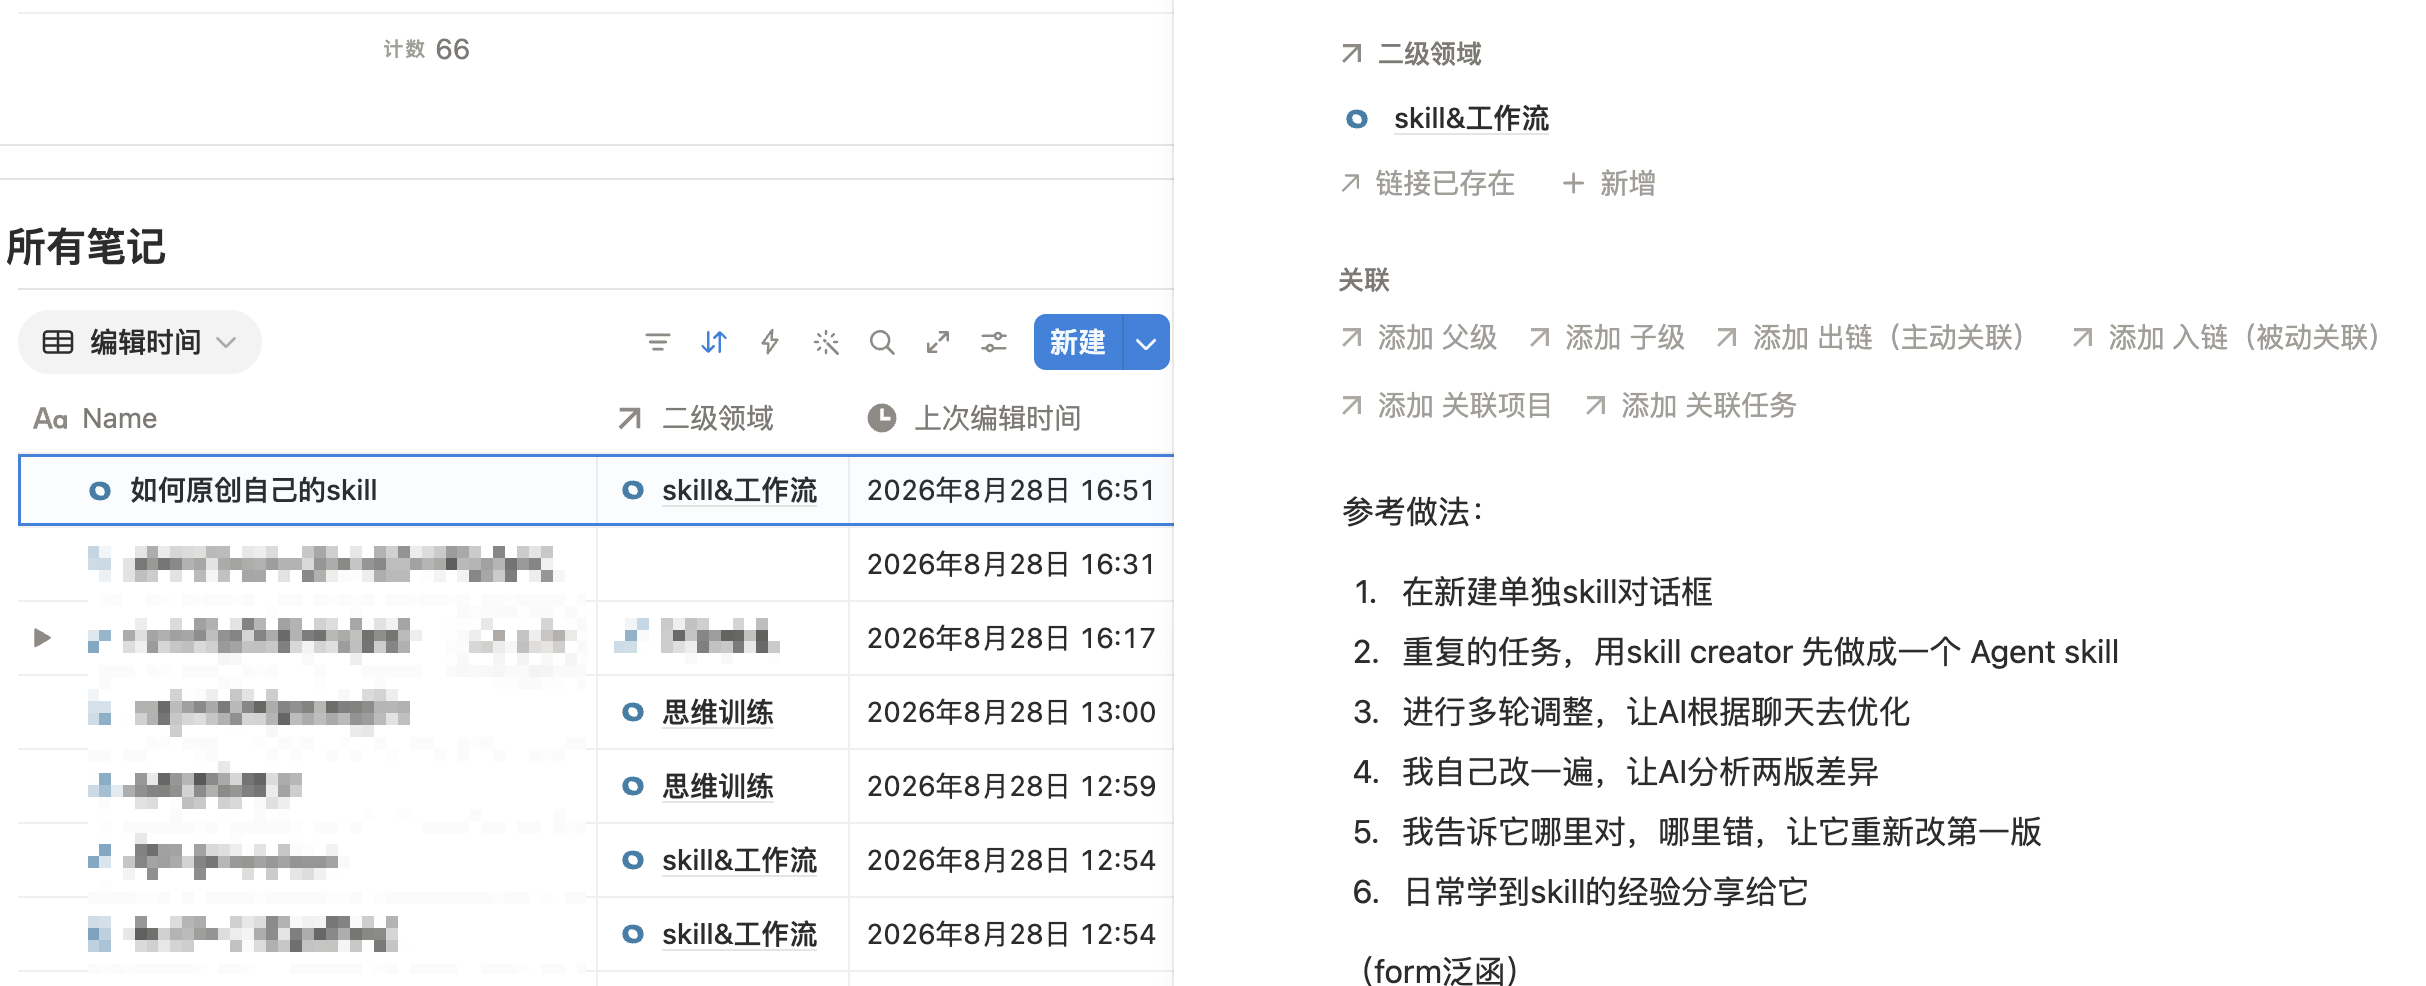Click the 关联 section heading
The height and width of the screenshot is (986, 2426).
[x=1364, y=280]
